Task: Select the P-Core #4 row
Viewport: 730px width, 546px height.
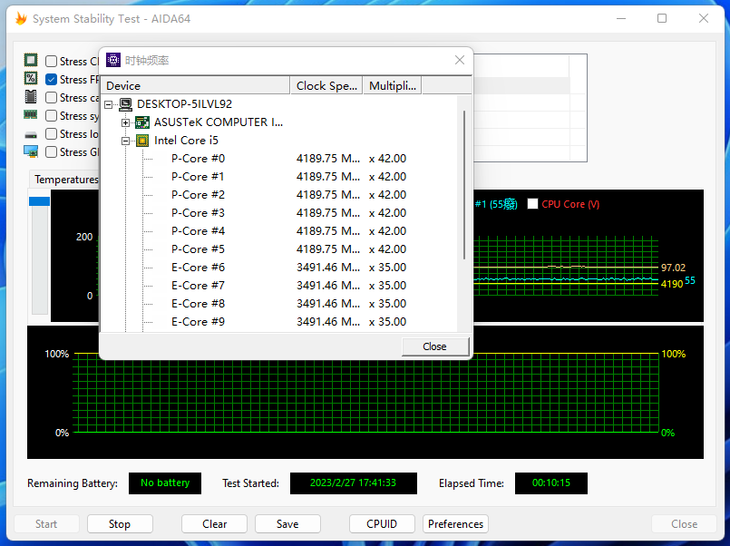Action: coord(278,231)
